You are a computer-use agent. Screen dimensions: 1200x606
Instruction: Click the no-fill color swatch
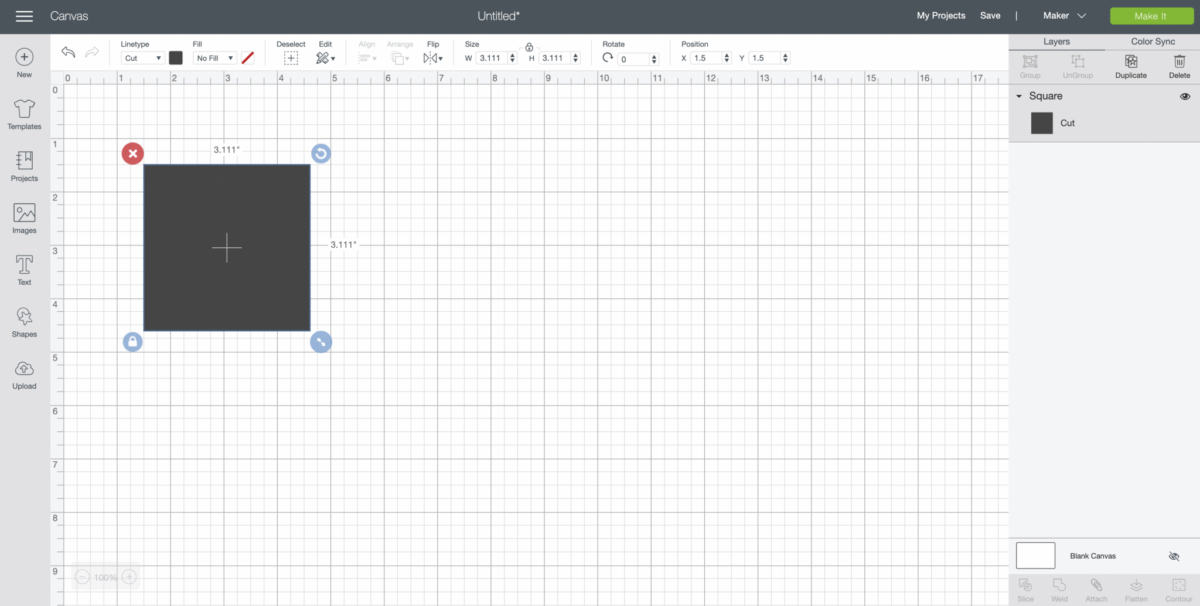point(247,58)
